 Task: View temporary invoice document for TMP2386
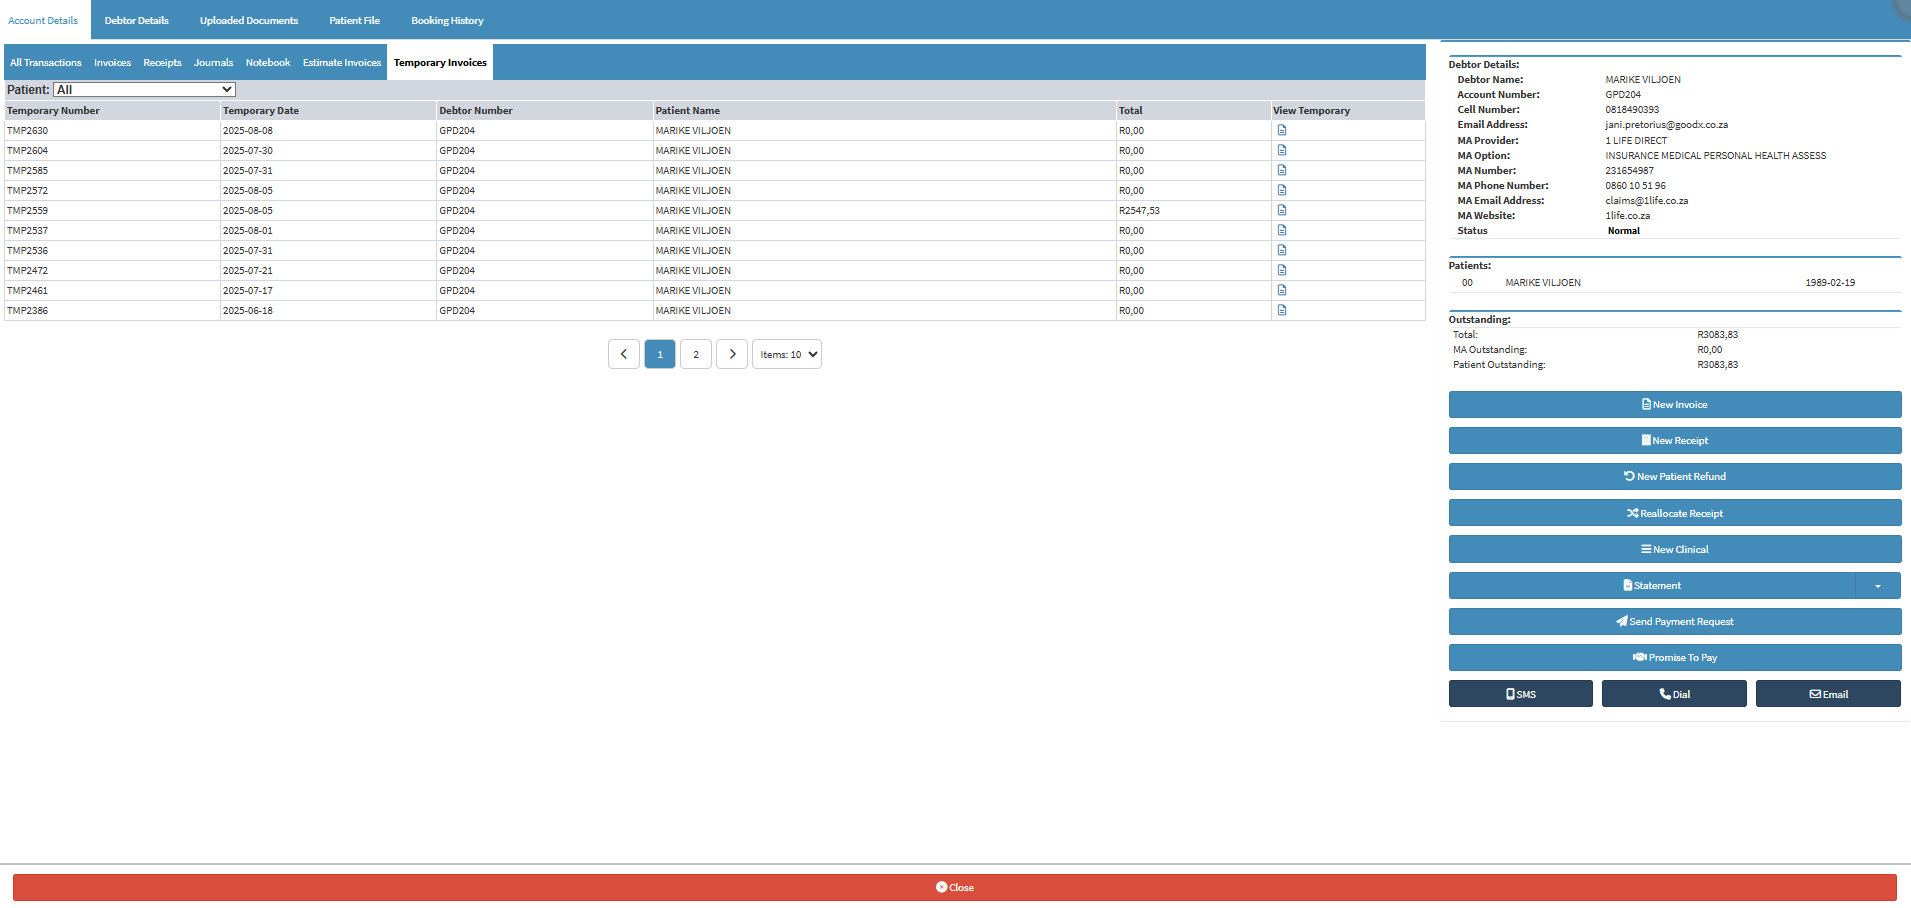tap(1281, 310)
